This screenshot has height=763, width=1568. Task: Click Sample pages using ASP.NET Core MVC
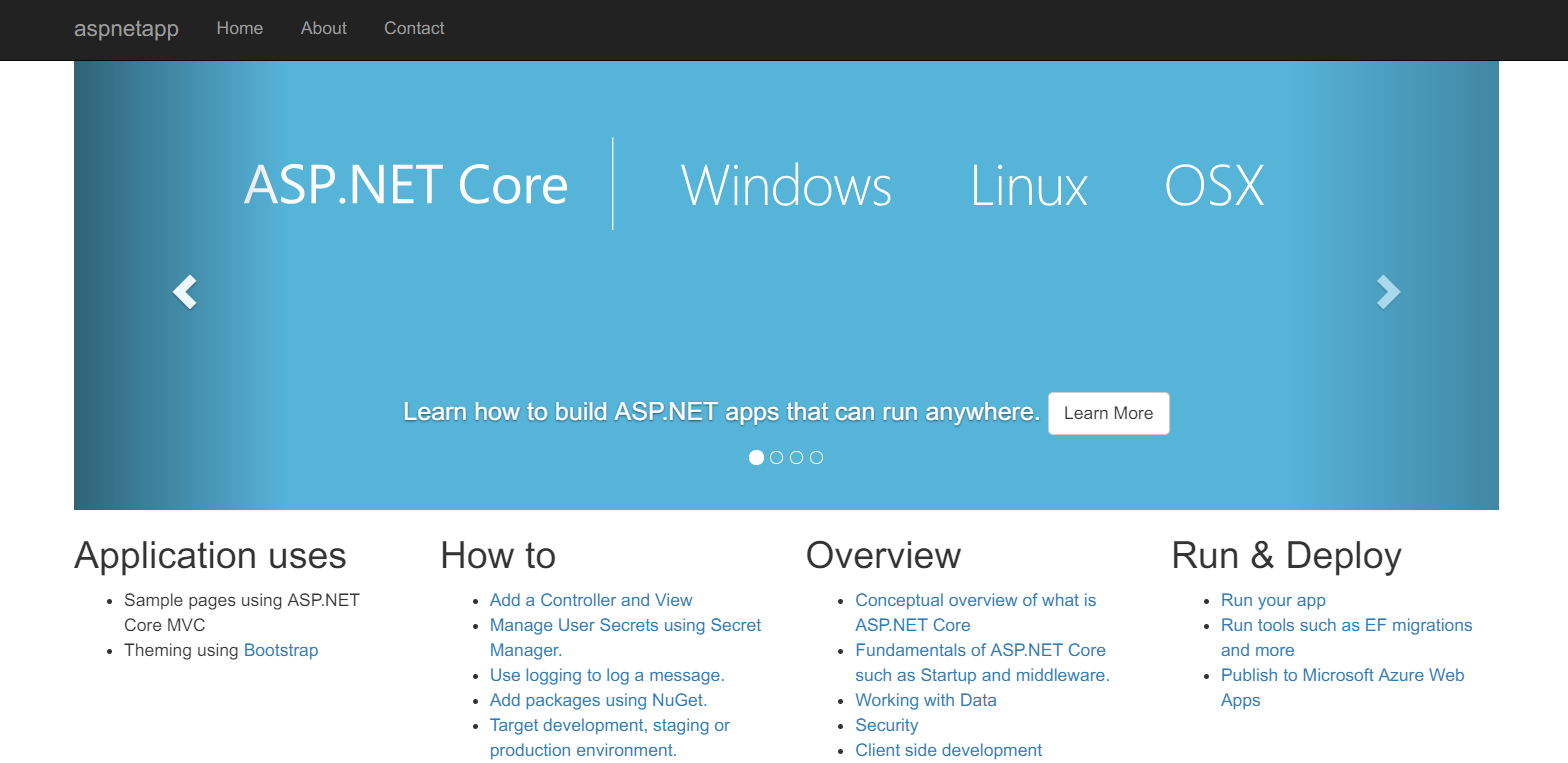[x=242, y=612]
